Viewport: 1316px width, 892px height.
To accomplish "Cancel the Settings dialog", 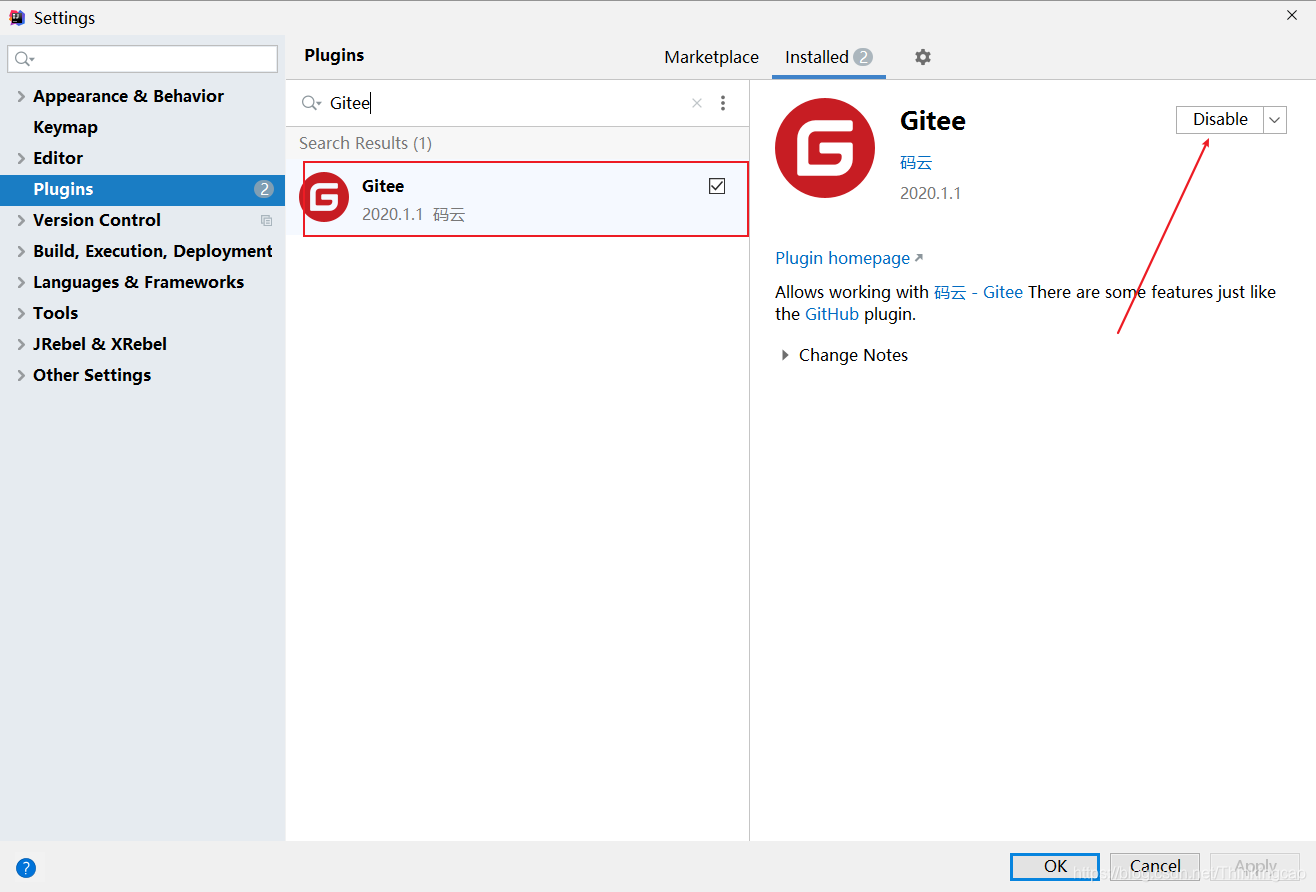I will tap(1155, 866).
